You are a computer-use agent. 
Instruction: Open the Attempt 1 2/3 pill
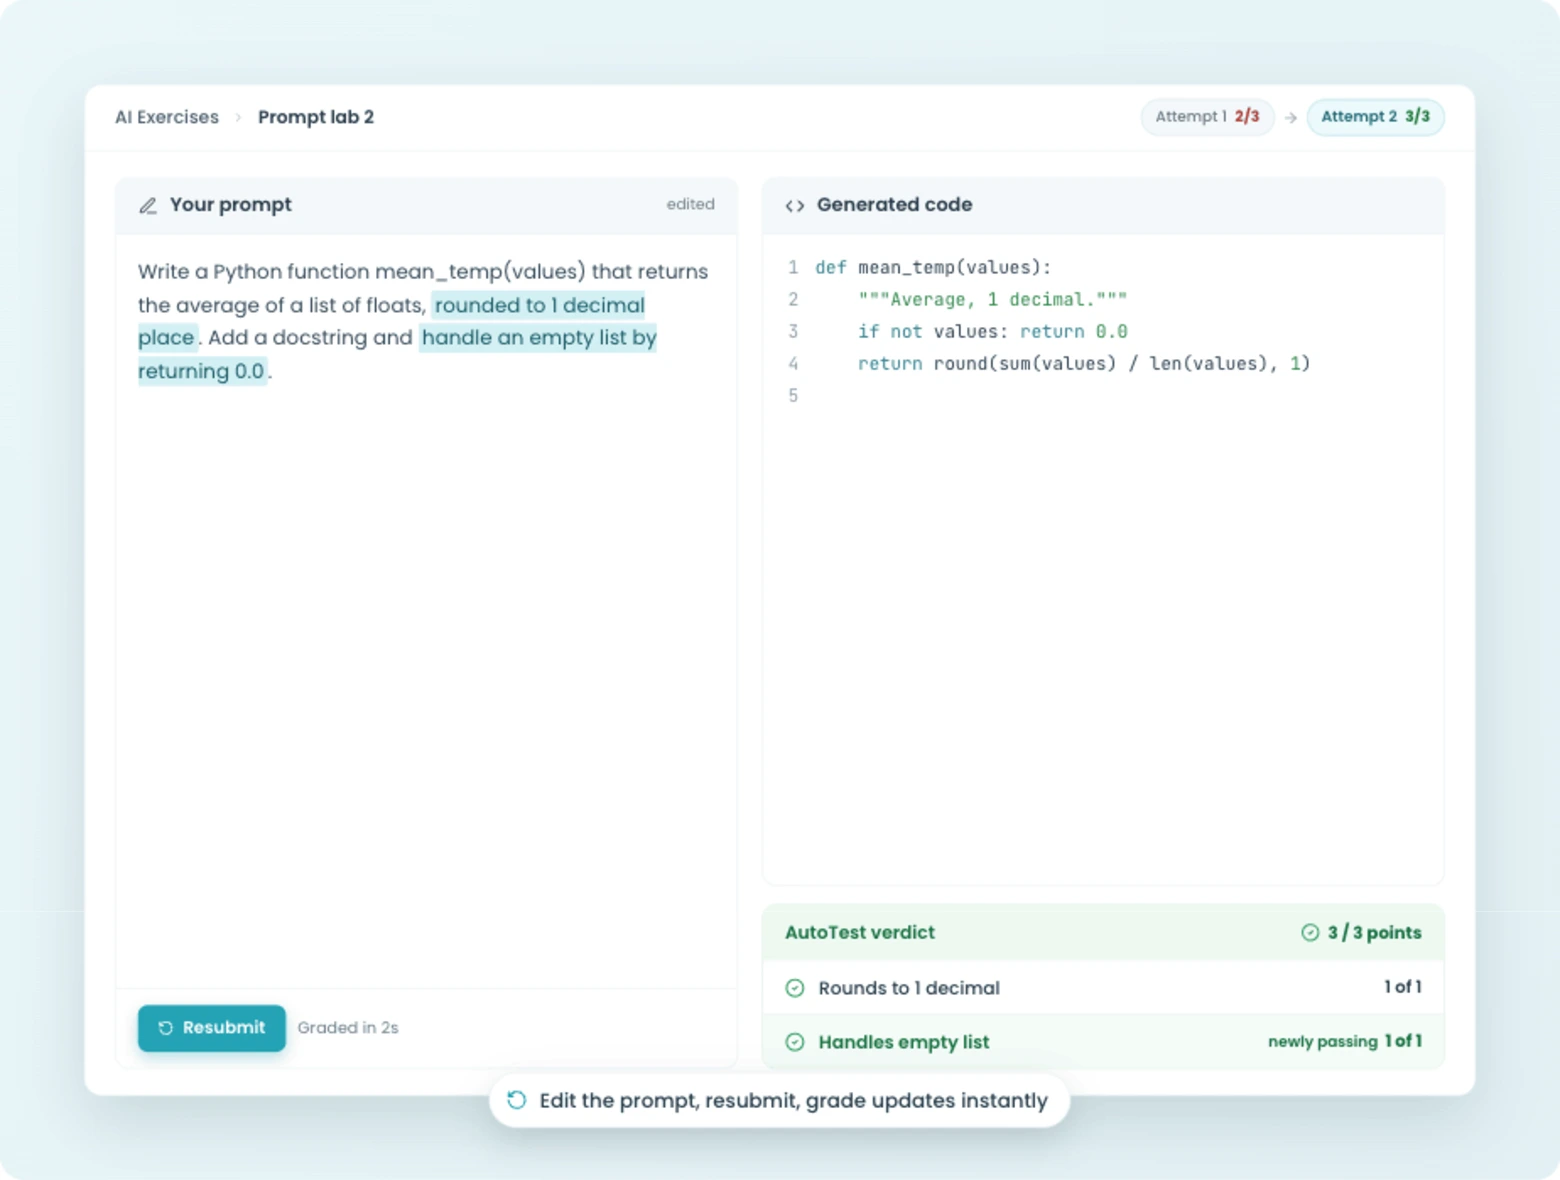click(x=1207, y=117)
